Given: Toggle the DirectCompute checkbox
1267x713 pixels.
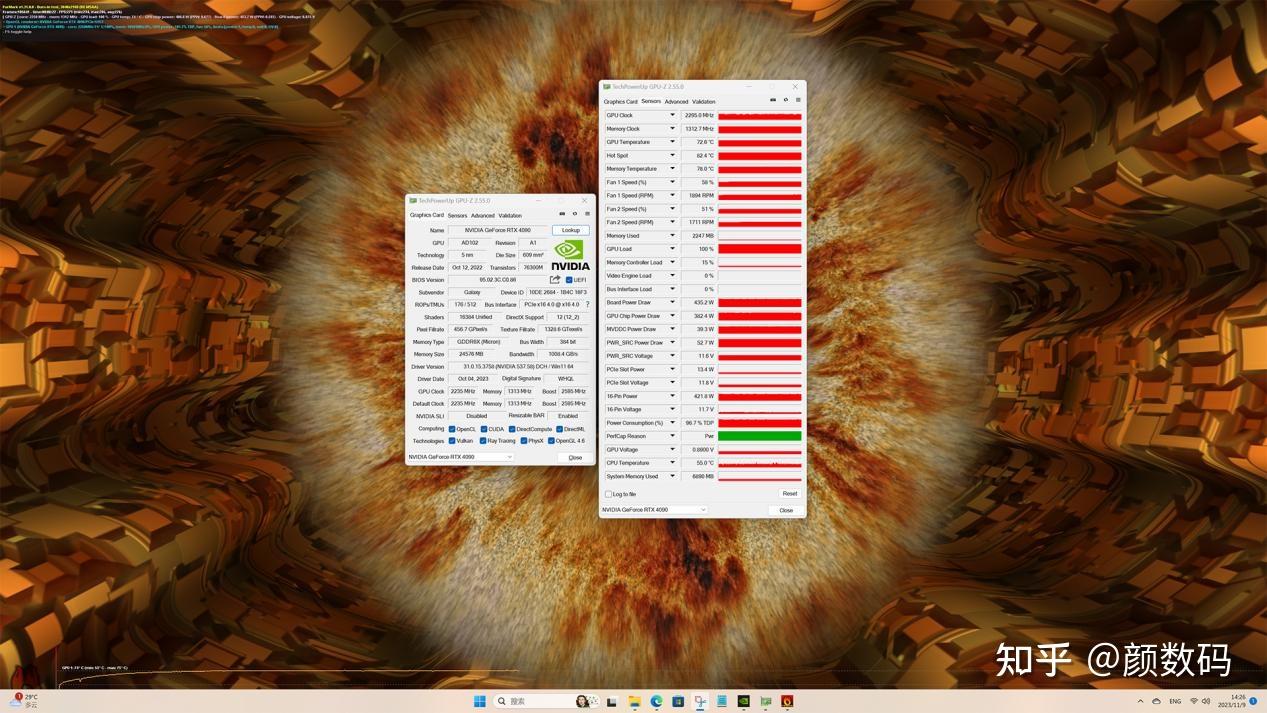Looking at the screenshot, I should [x=512, y=429].
